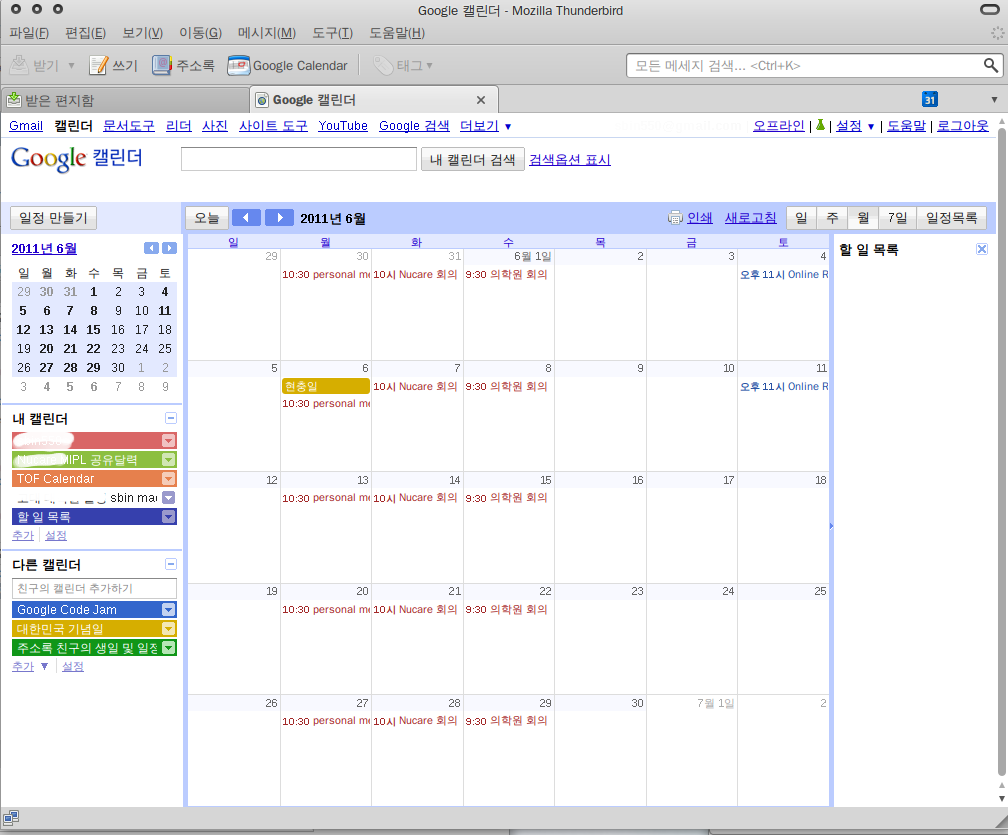1008x835 pixels.
Task: Go to the next month in the main calendar
Action: click(280, 218)
